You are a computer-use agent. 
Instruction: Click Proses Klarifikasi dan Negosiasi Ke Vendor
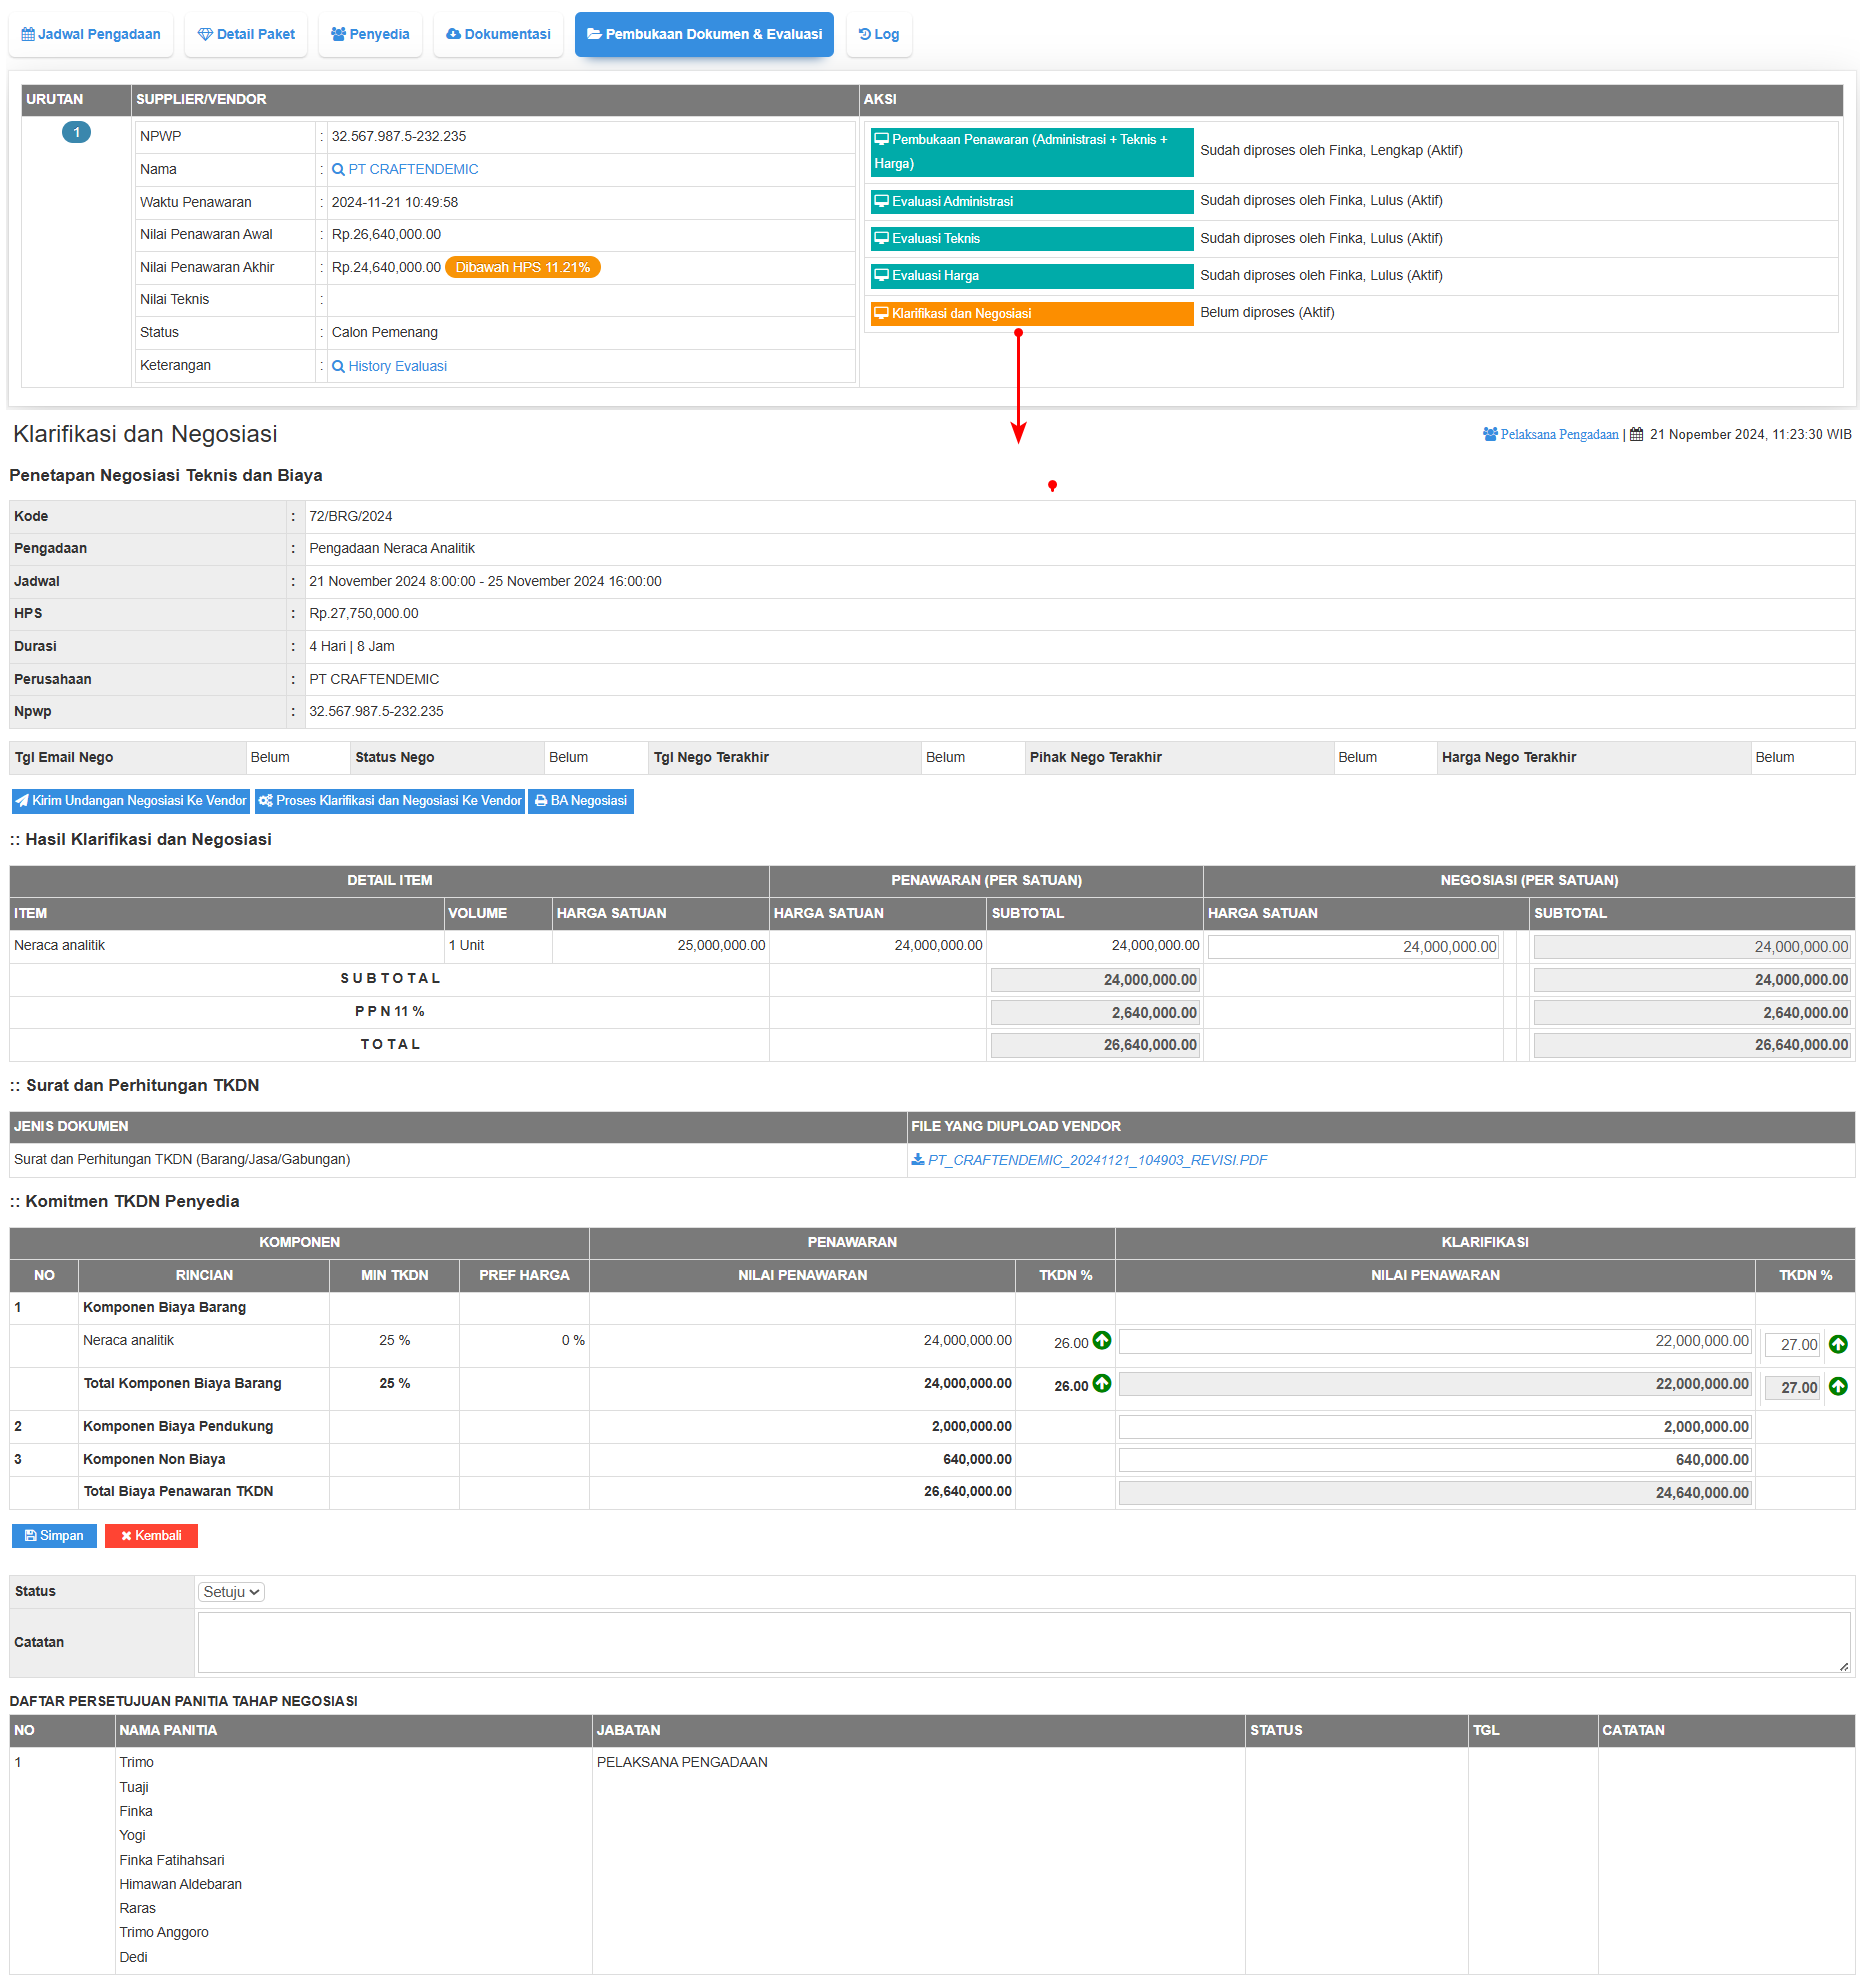[390, 801]
